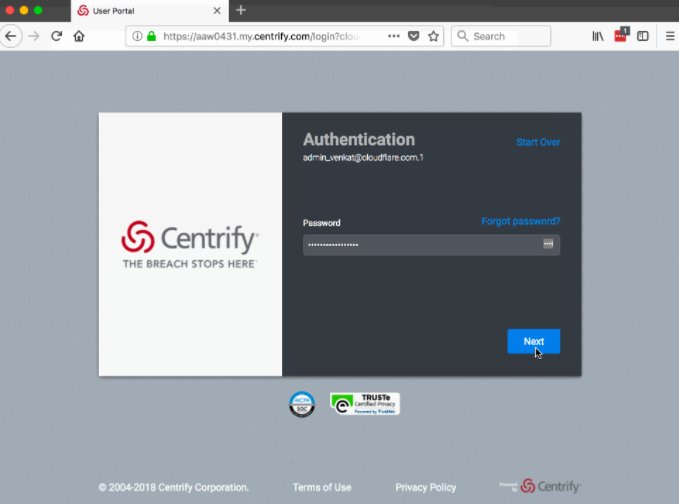Toggle the sidebar view icon
Viewport: 679px width, 504px height.
[x=643, y=36]
